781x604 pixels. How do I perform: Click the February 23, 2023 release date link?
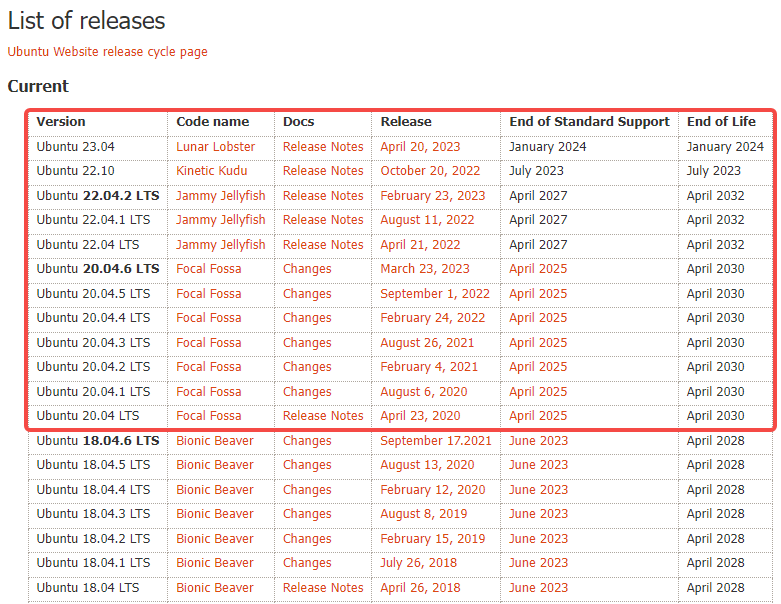(432, 196)
